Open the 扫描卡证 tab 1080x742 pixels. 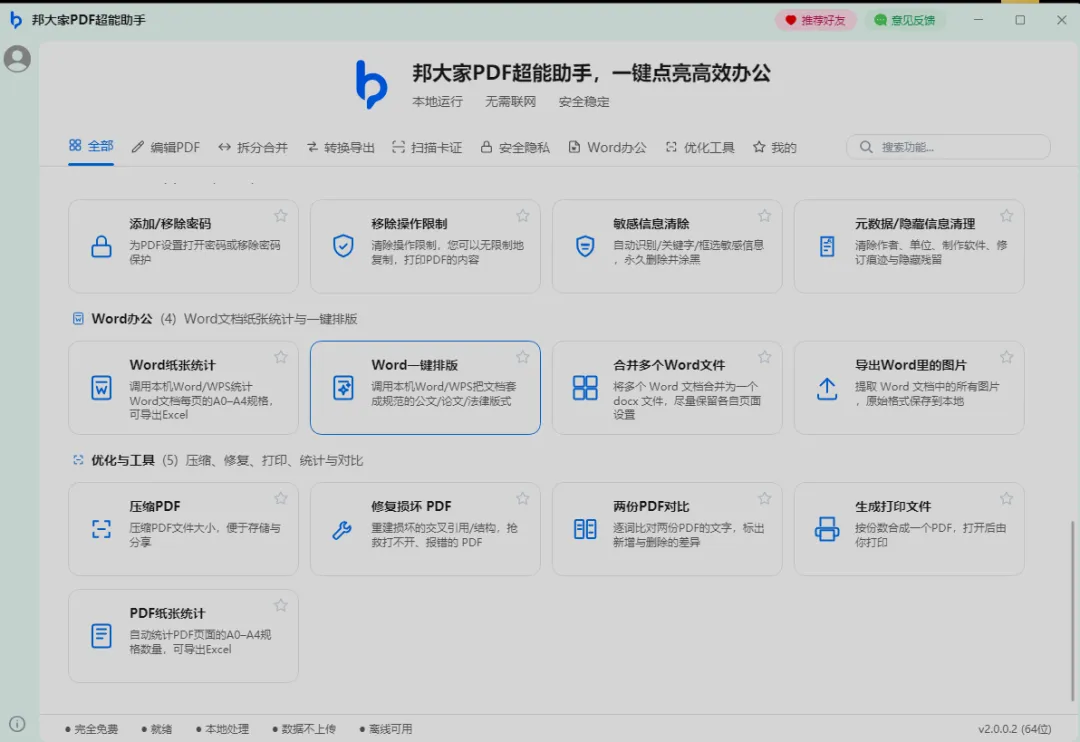[427, 147]
